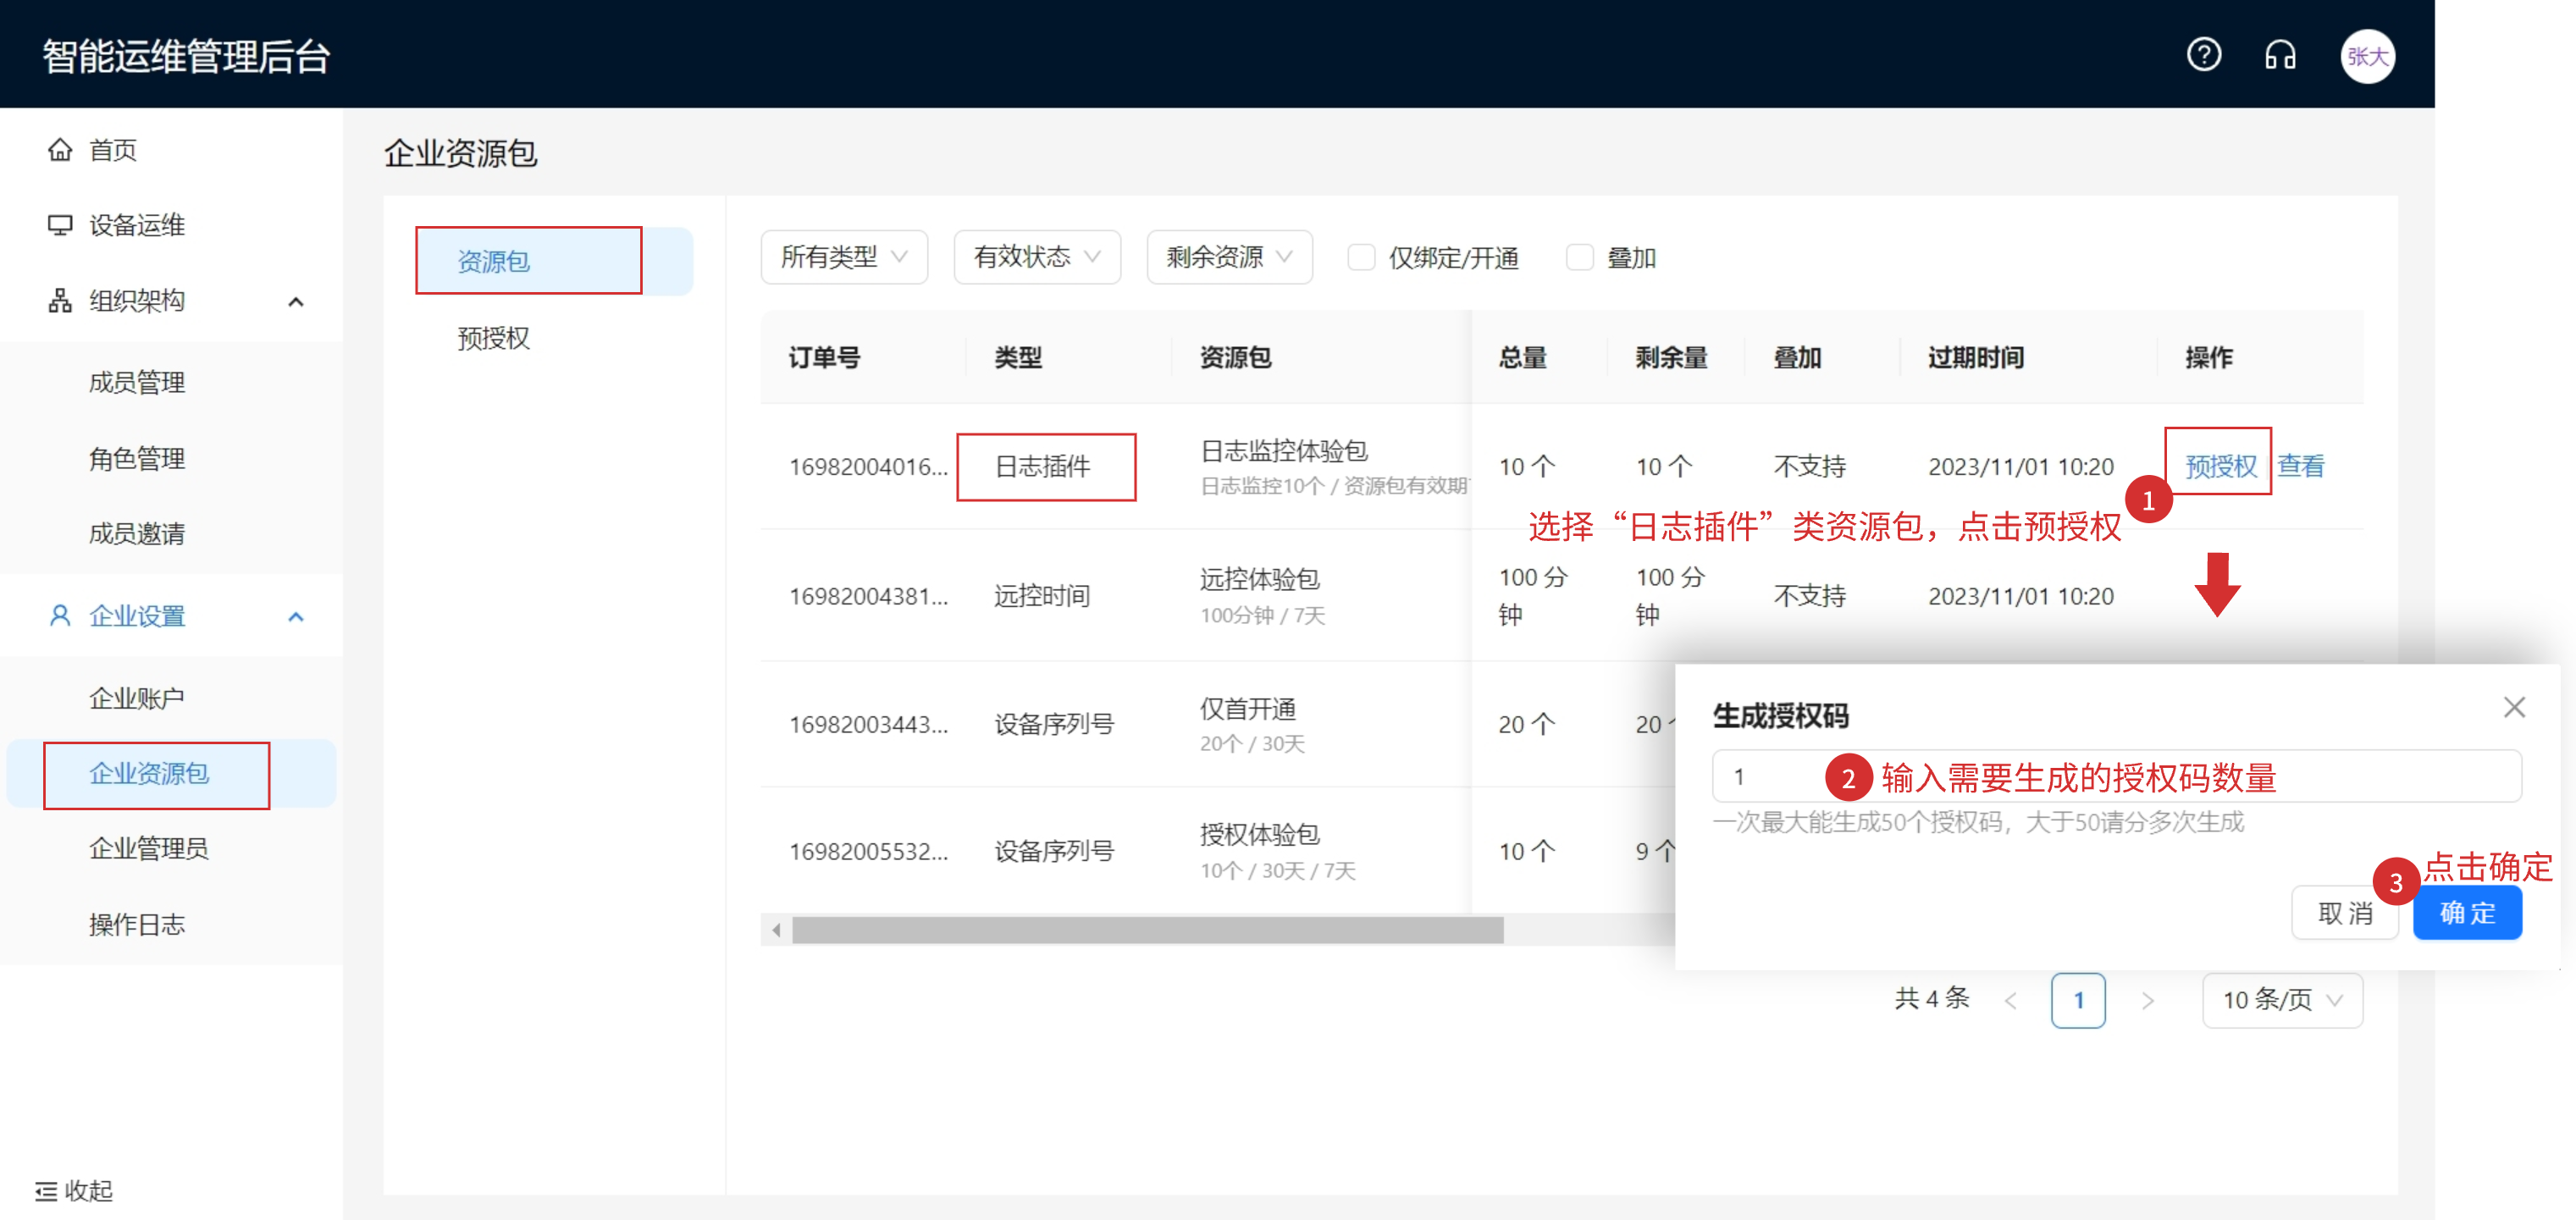Image resolution: width=2576 pixels, height=1220 pixels.
Task: Switch to the 资源包 tab
Action: [x=554, y=261]
